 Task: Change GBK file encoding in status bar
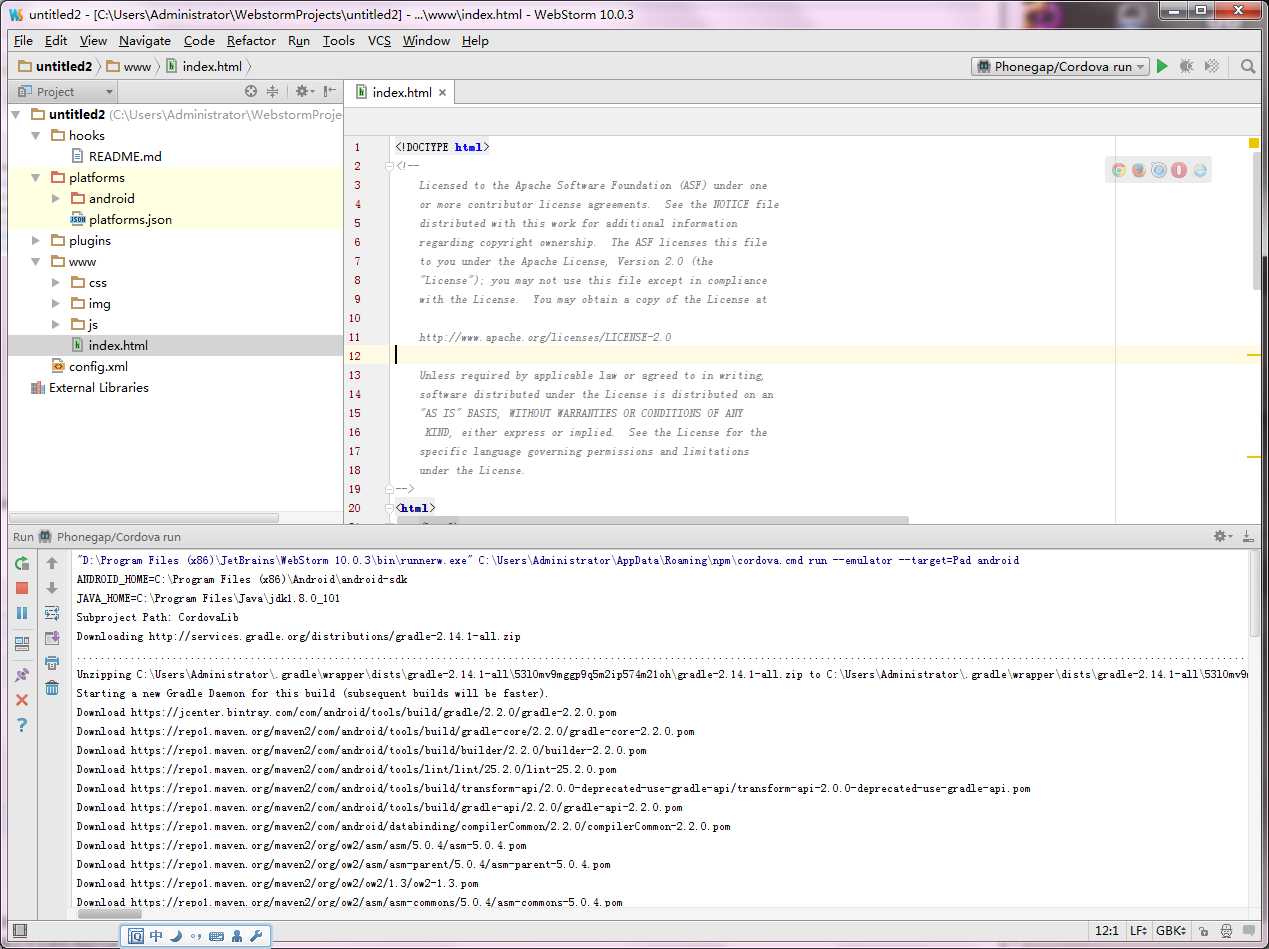pyautogui.click(x=1171, y=931)
